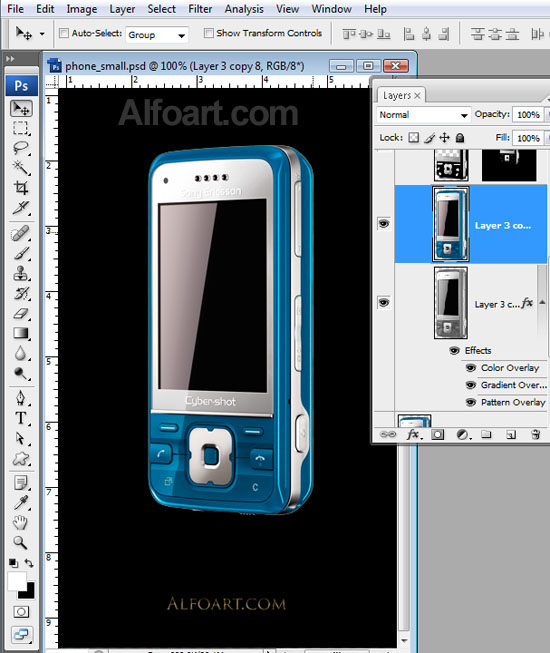The width and height of the screenshot is (550, 653).
Task: Open the Move tool preset picker arrow
Action: point(42,34)
